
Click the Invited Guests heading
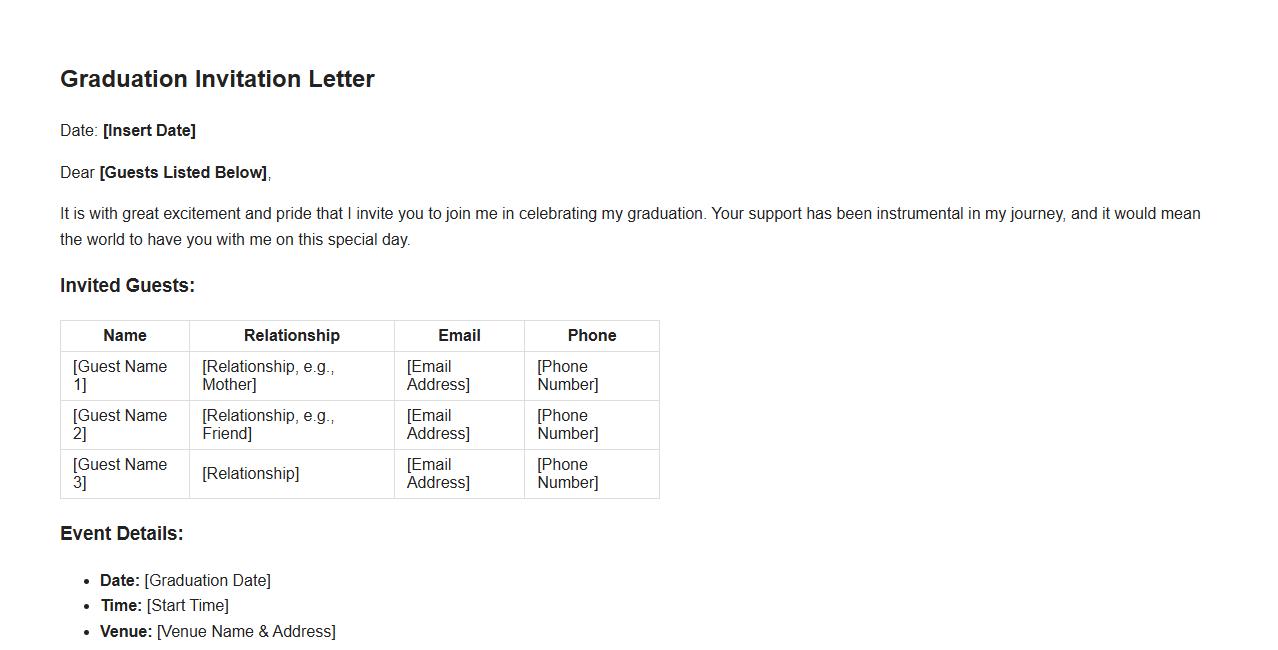tap(127, 286)
